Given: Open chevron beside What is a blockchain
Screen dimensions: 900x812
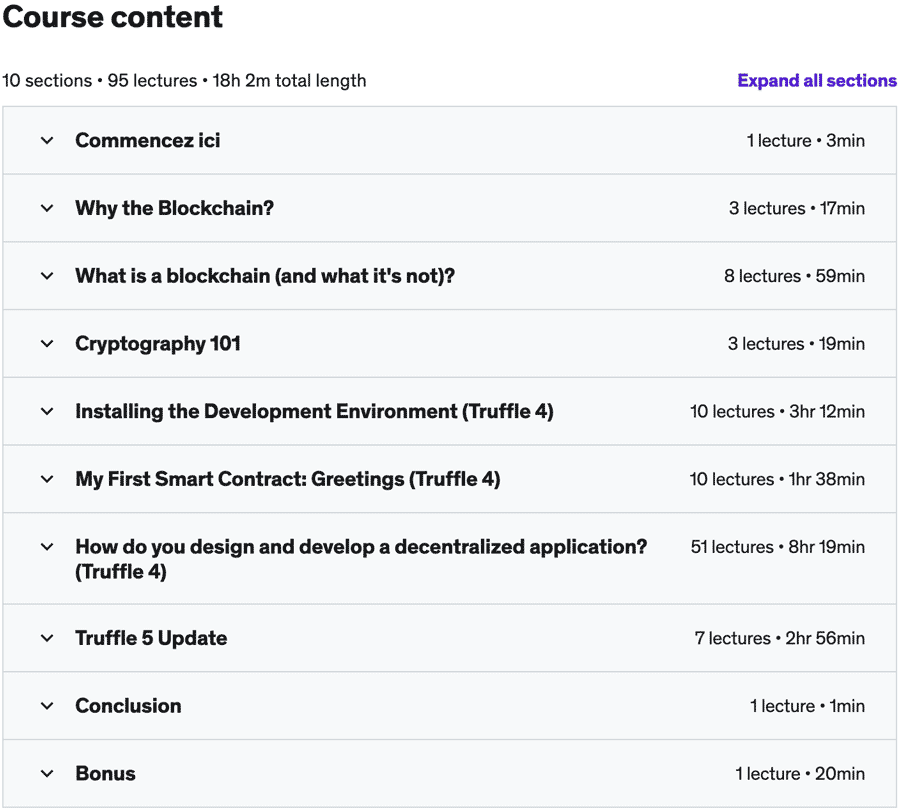Looking at the screenshot, I should tap(47, 276).
